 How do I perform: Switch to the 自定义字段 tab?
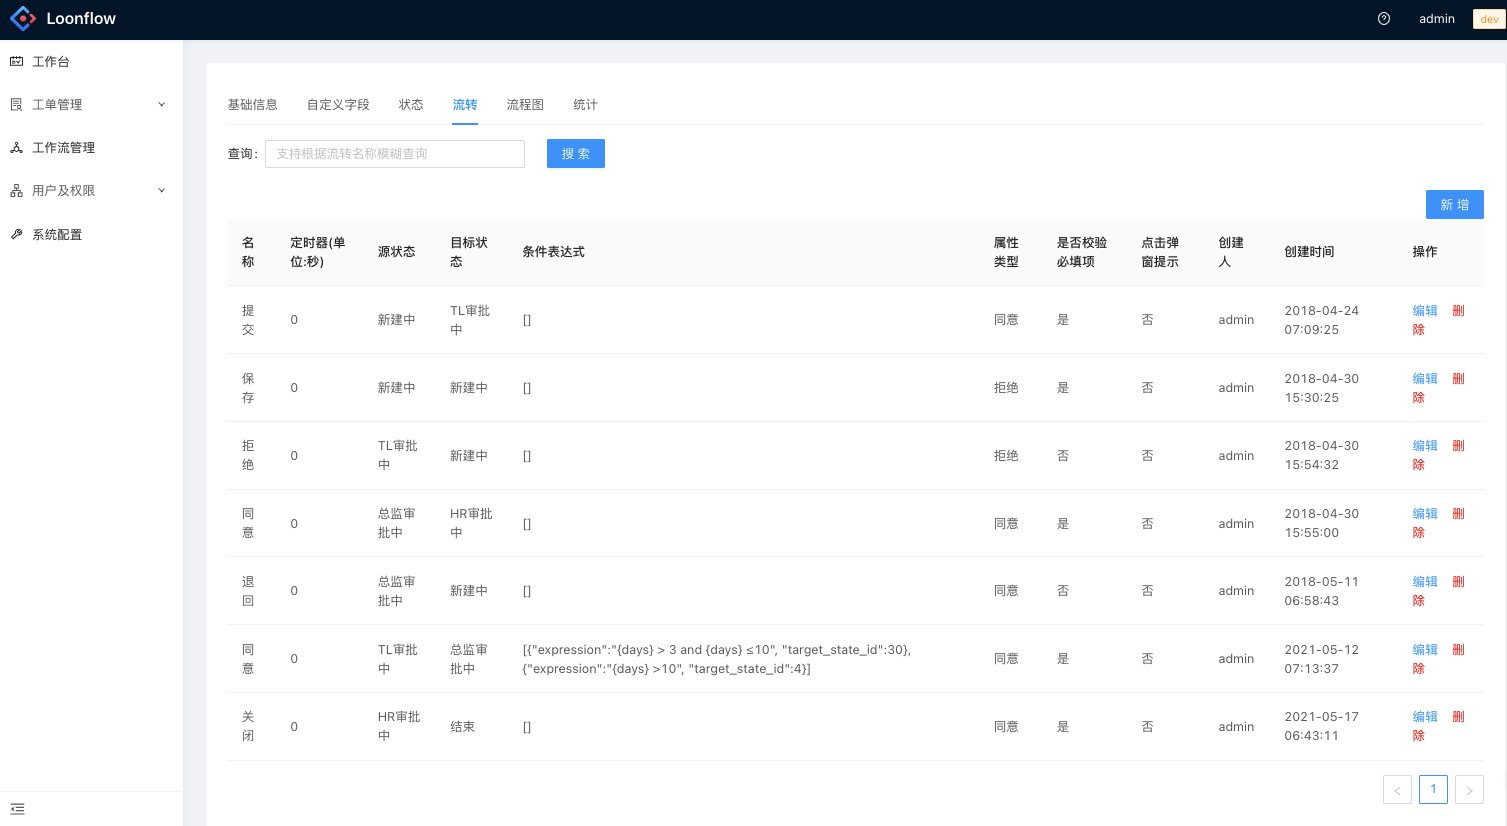338,105
